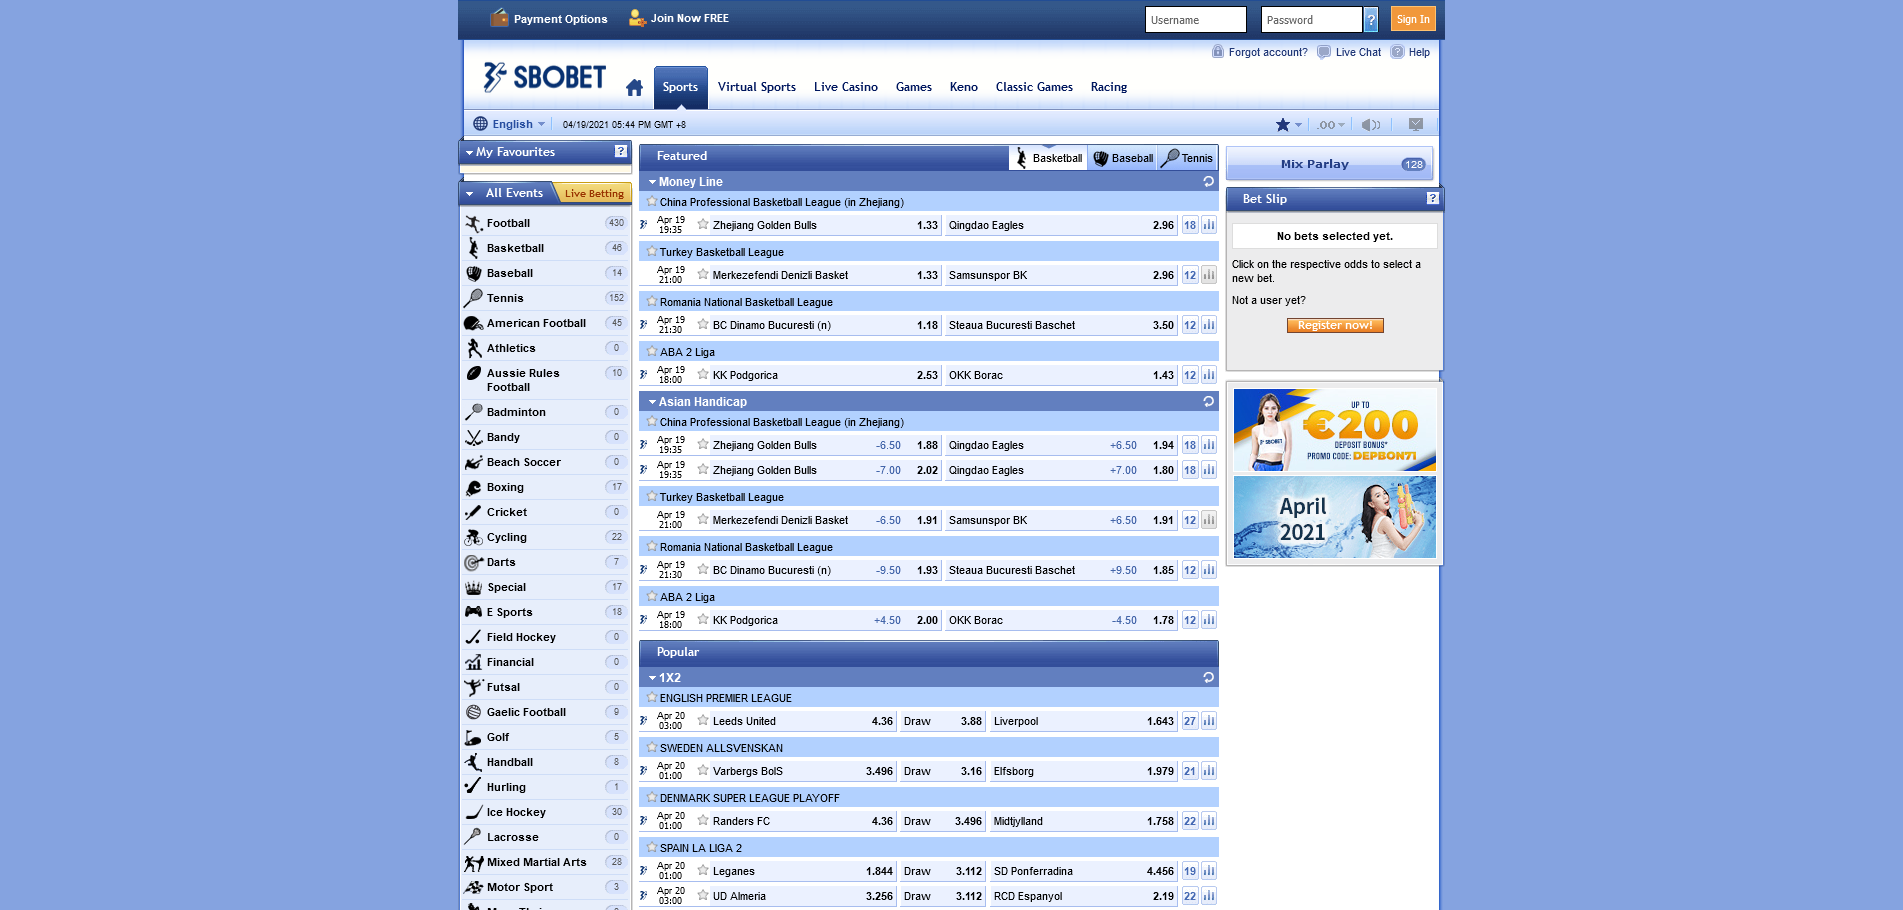
Task: Open the Help link
Action: pos(1419,52)
